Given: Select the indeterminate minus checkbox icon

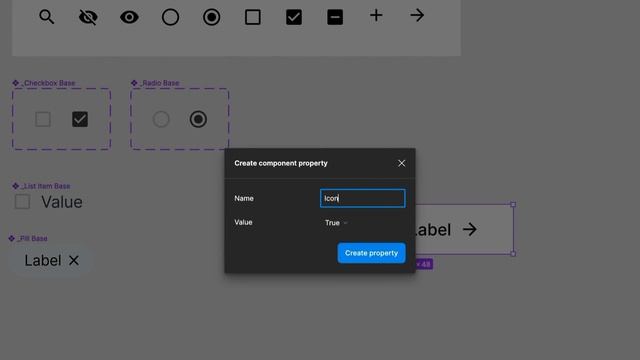Looking at the screenshot, I should tap(335, 17).
